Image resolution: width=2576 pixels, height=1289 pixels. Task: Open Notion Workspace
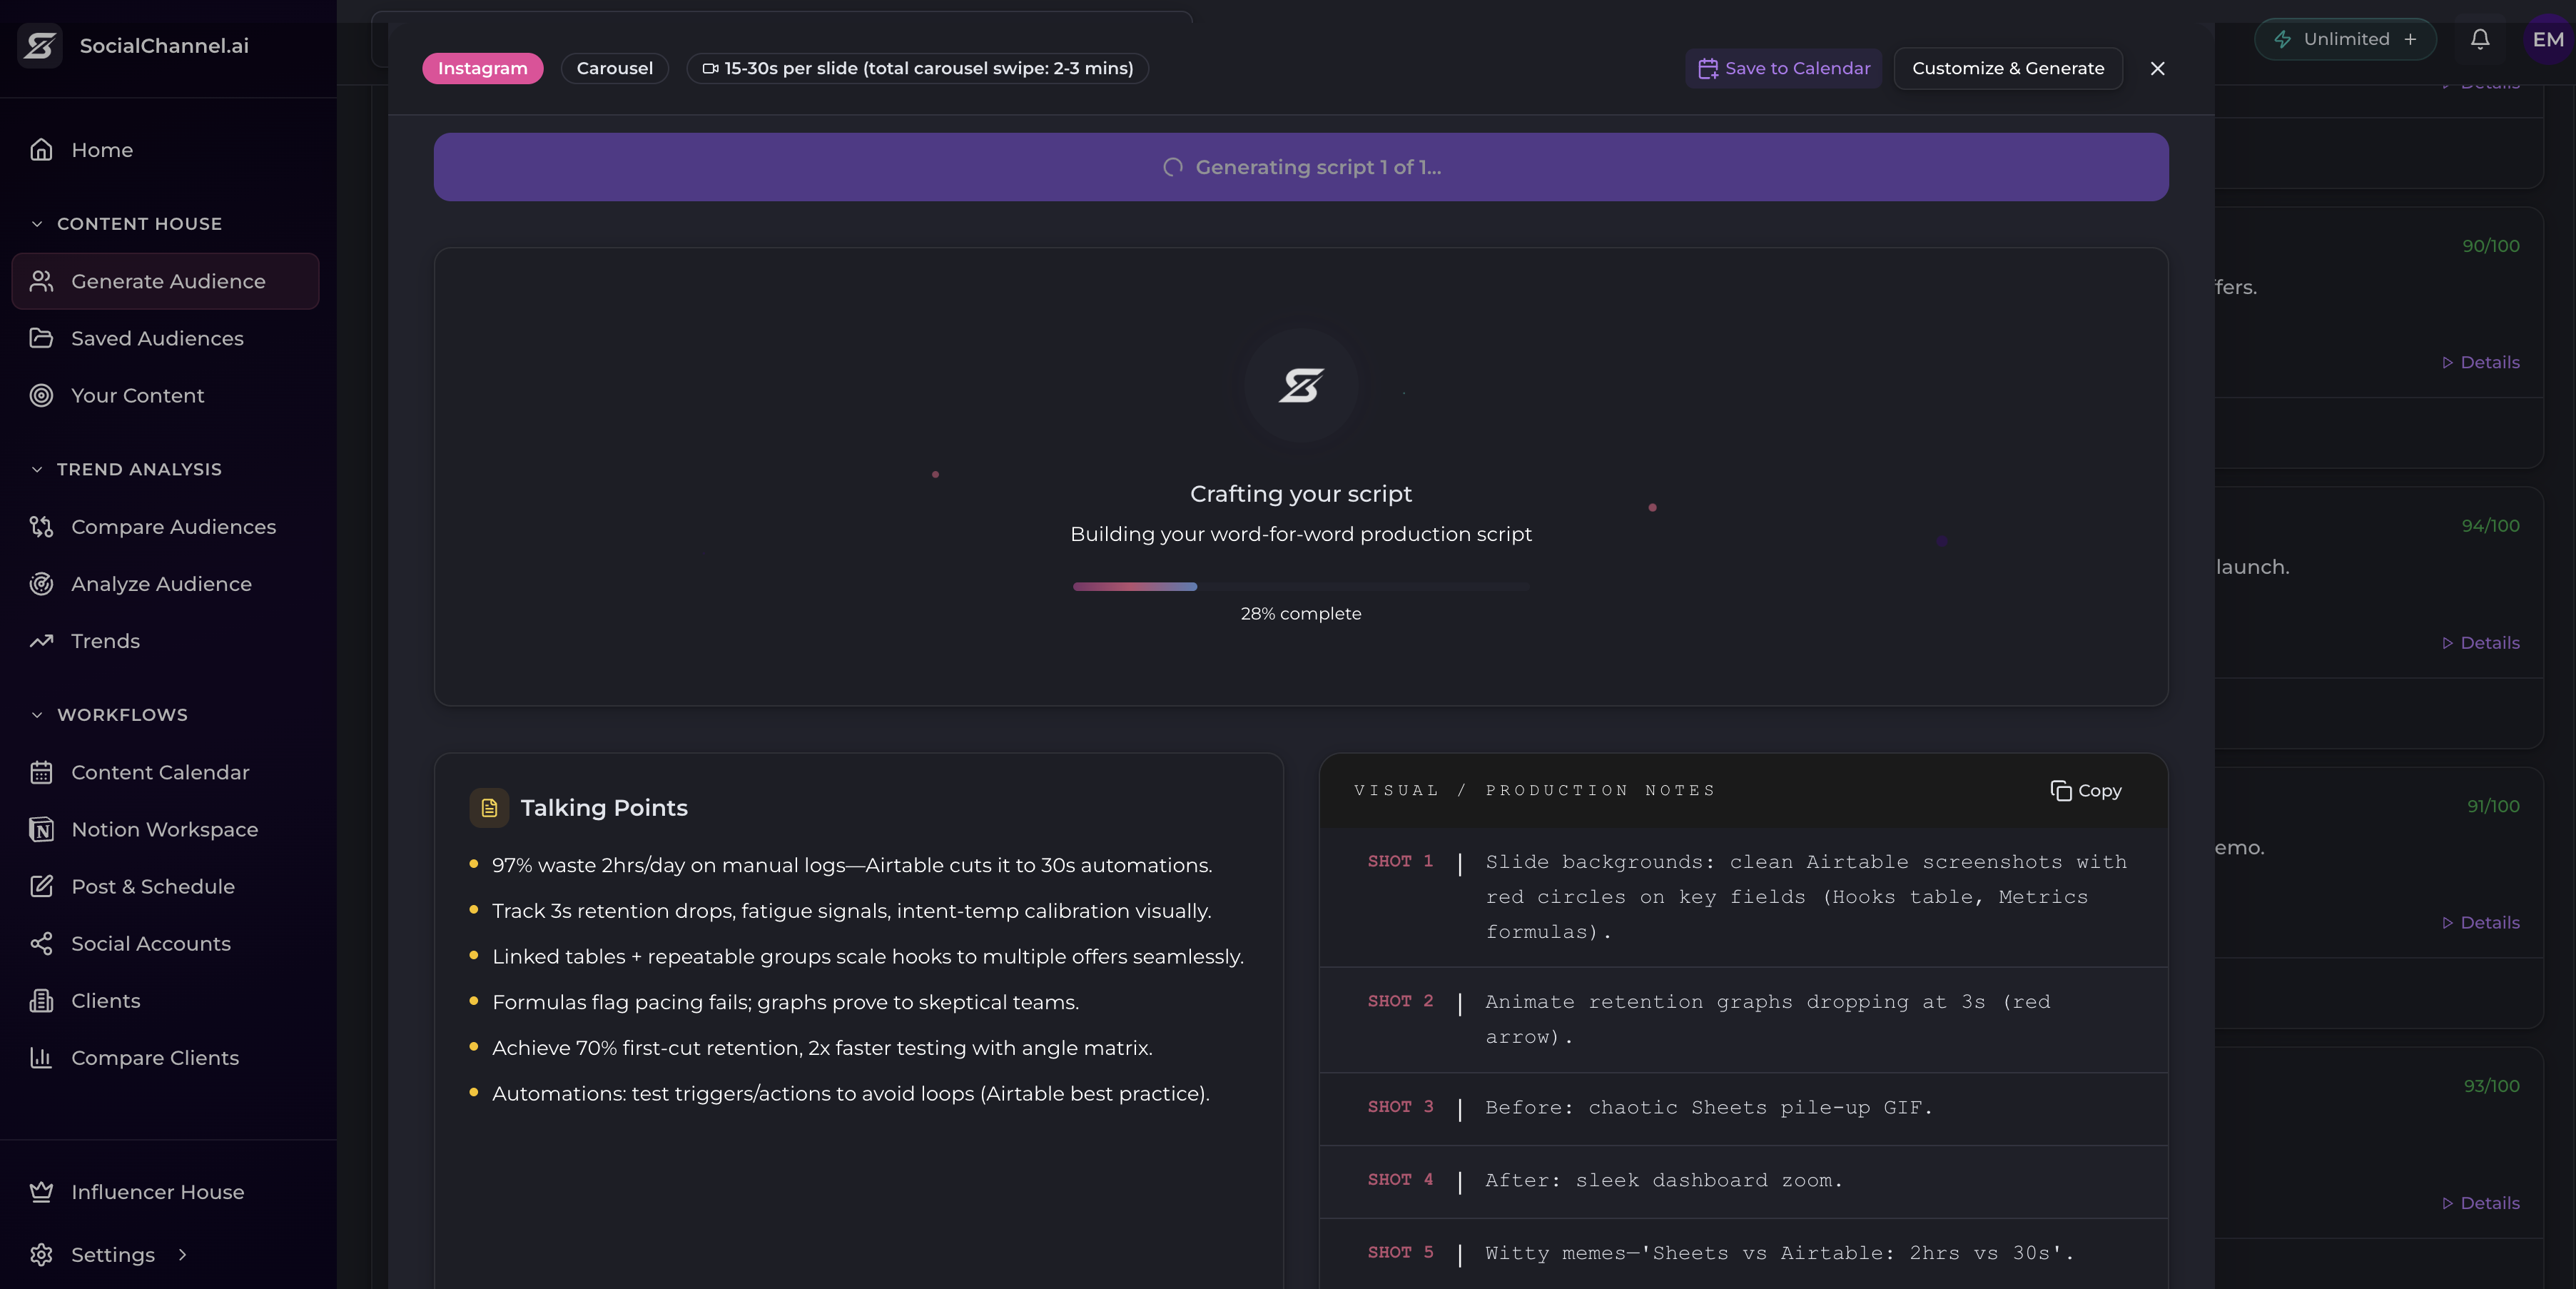[165, 829]
